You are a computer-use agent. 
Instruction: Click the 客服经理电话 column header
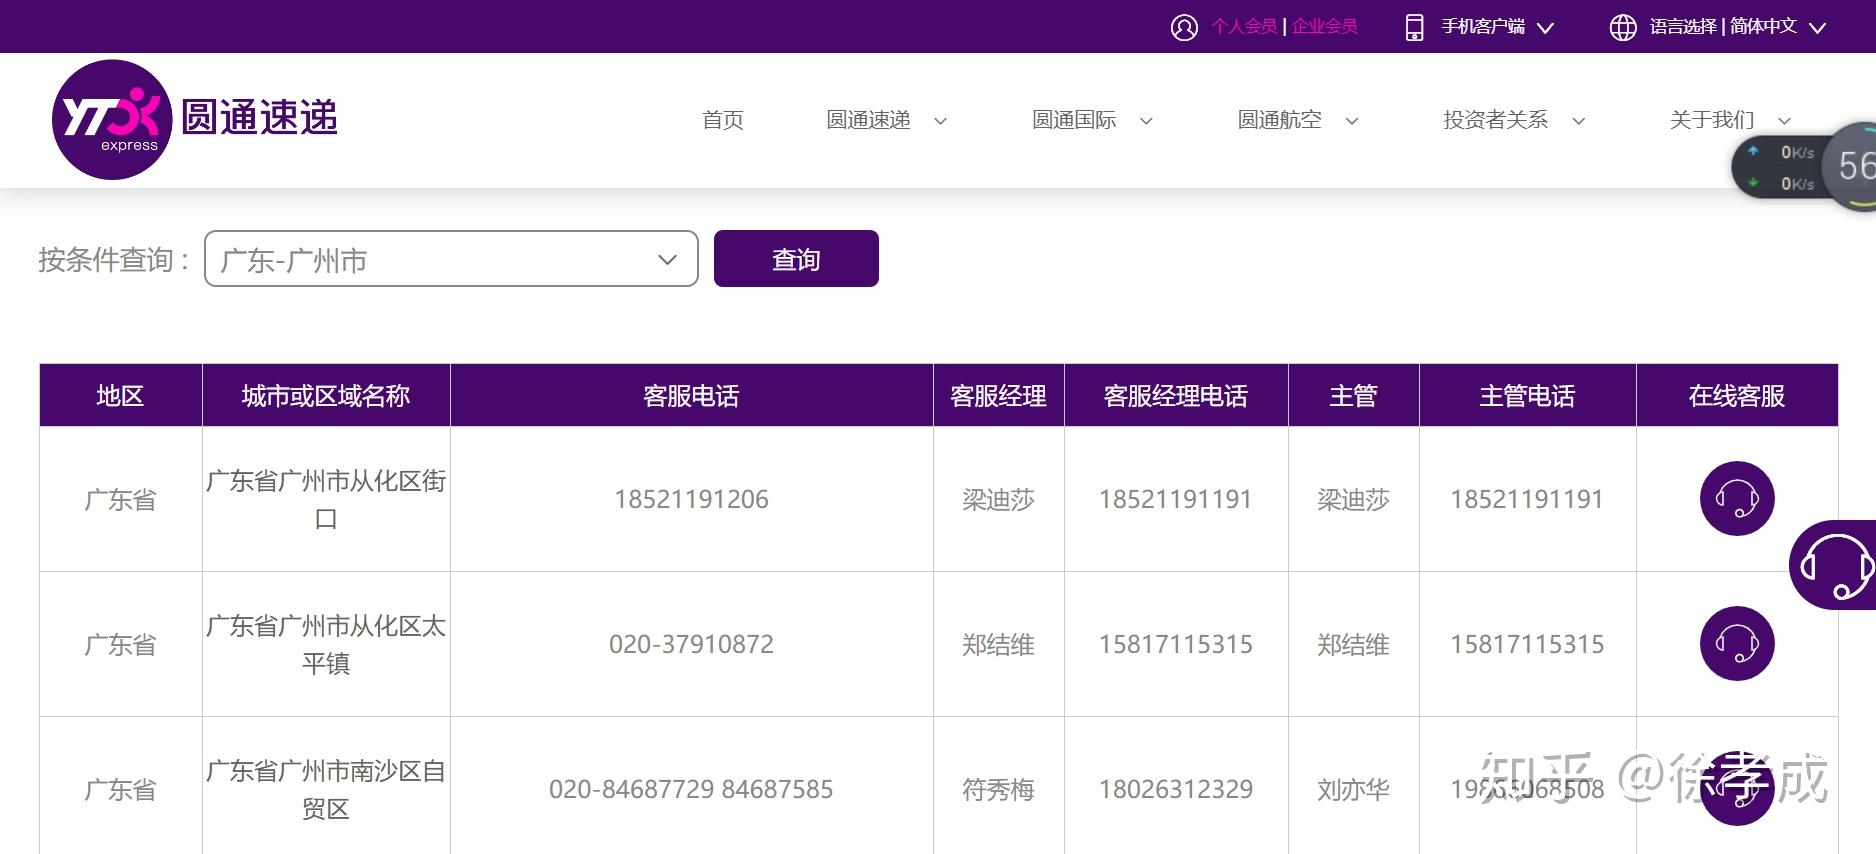[1176, 396]
